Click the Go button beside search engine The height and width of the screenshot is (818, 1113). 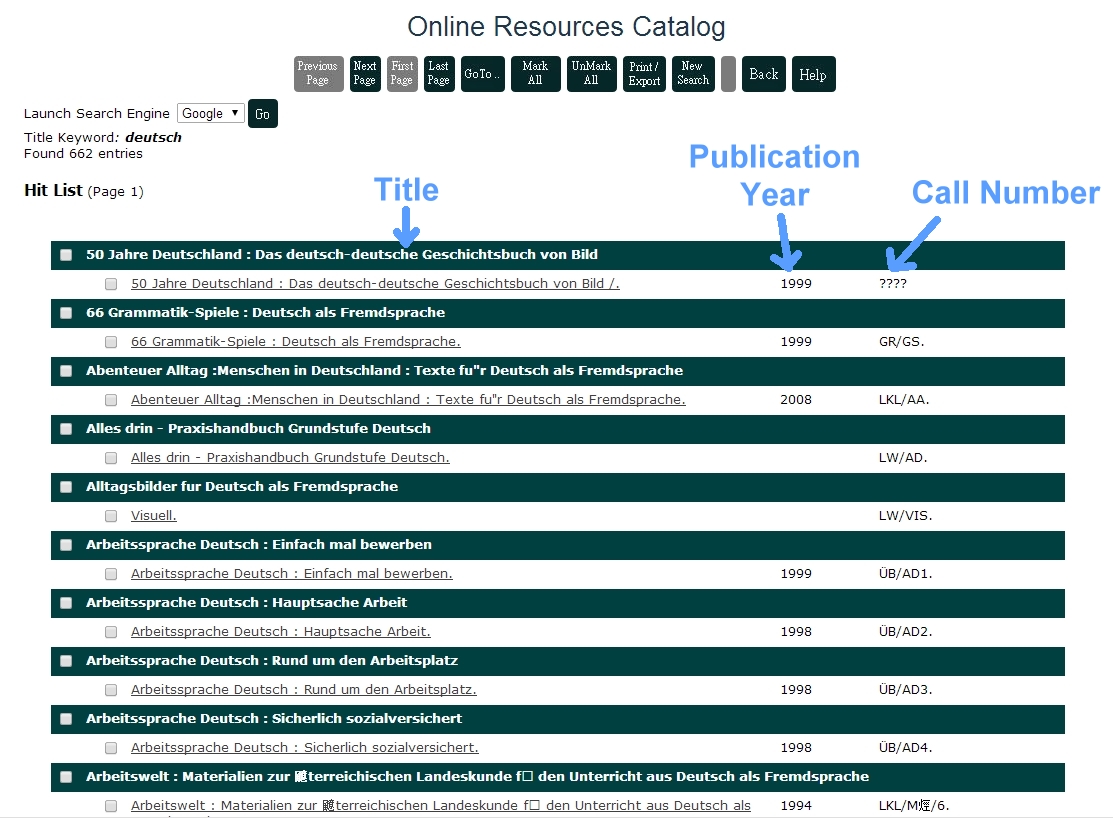tap(262, 114)
